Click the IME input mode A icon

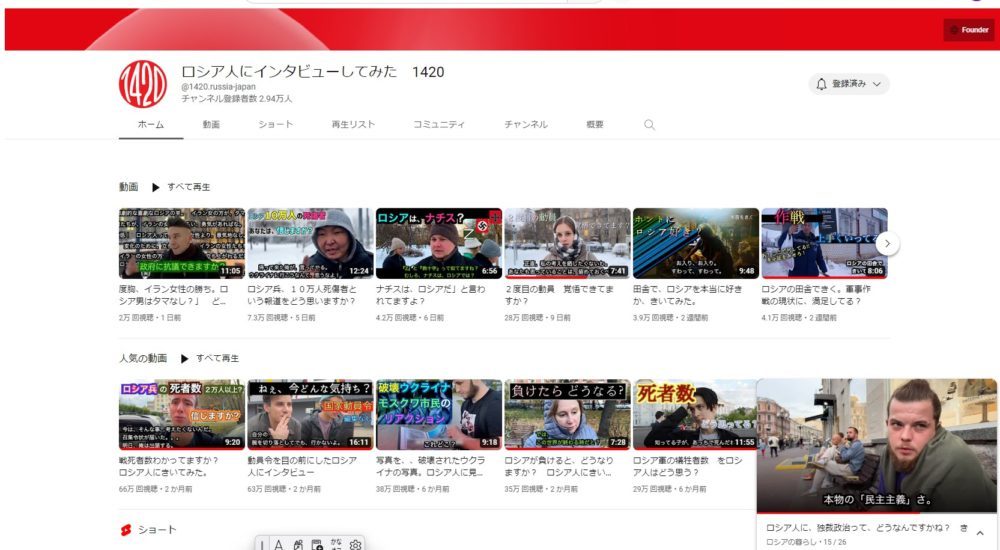coord(279,544)
